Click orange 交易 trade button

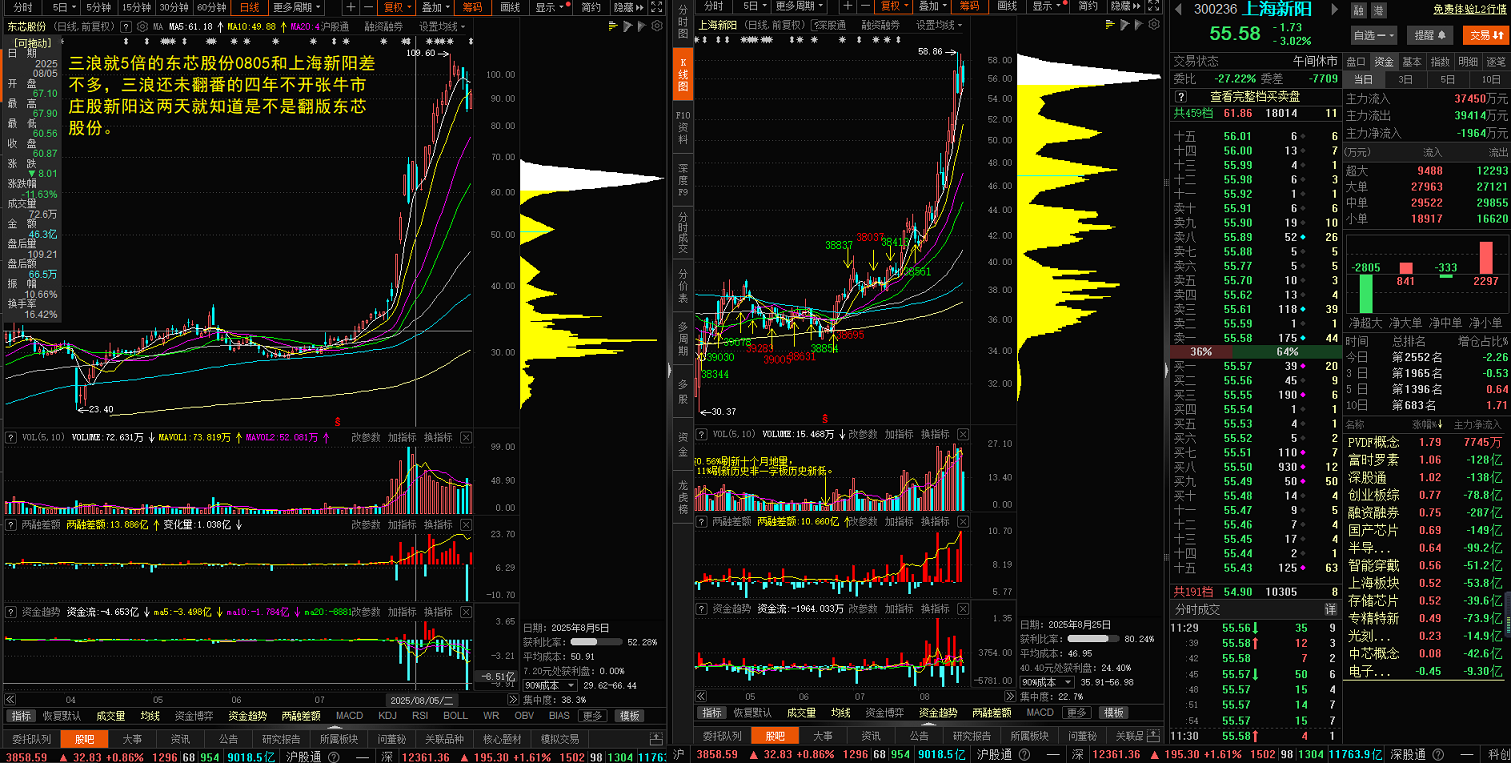(x=1484, y=35)
